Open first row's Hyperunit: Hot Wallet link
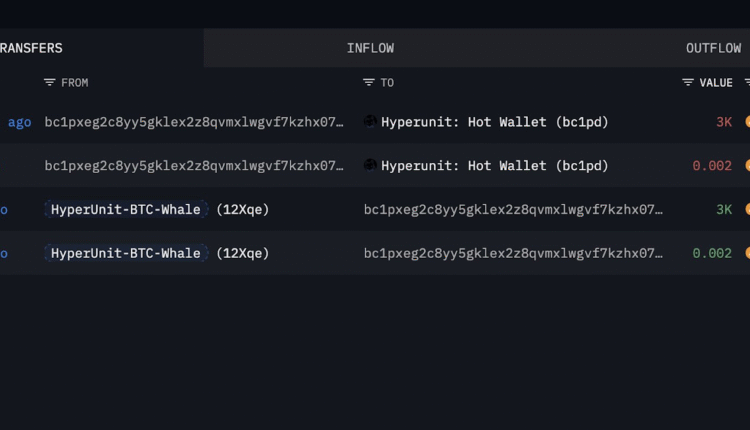The image size is (750, 430). [x=495, y=122]
